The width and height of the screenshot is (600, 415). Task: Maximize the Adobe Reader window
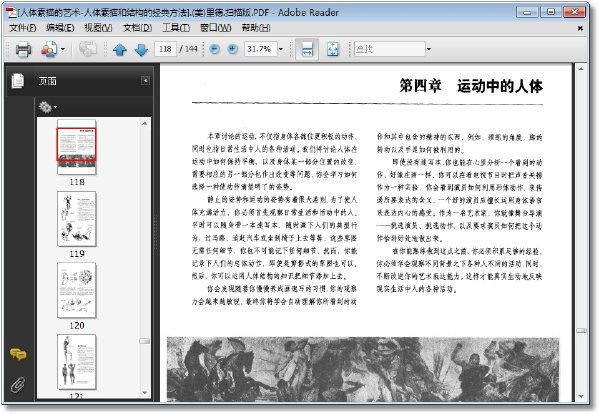tap(551, 12)
